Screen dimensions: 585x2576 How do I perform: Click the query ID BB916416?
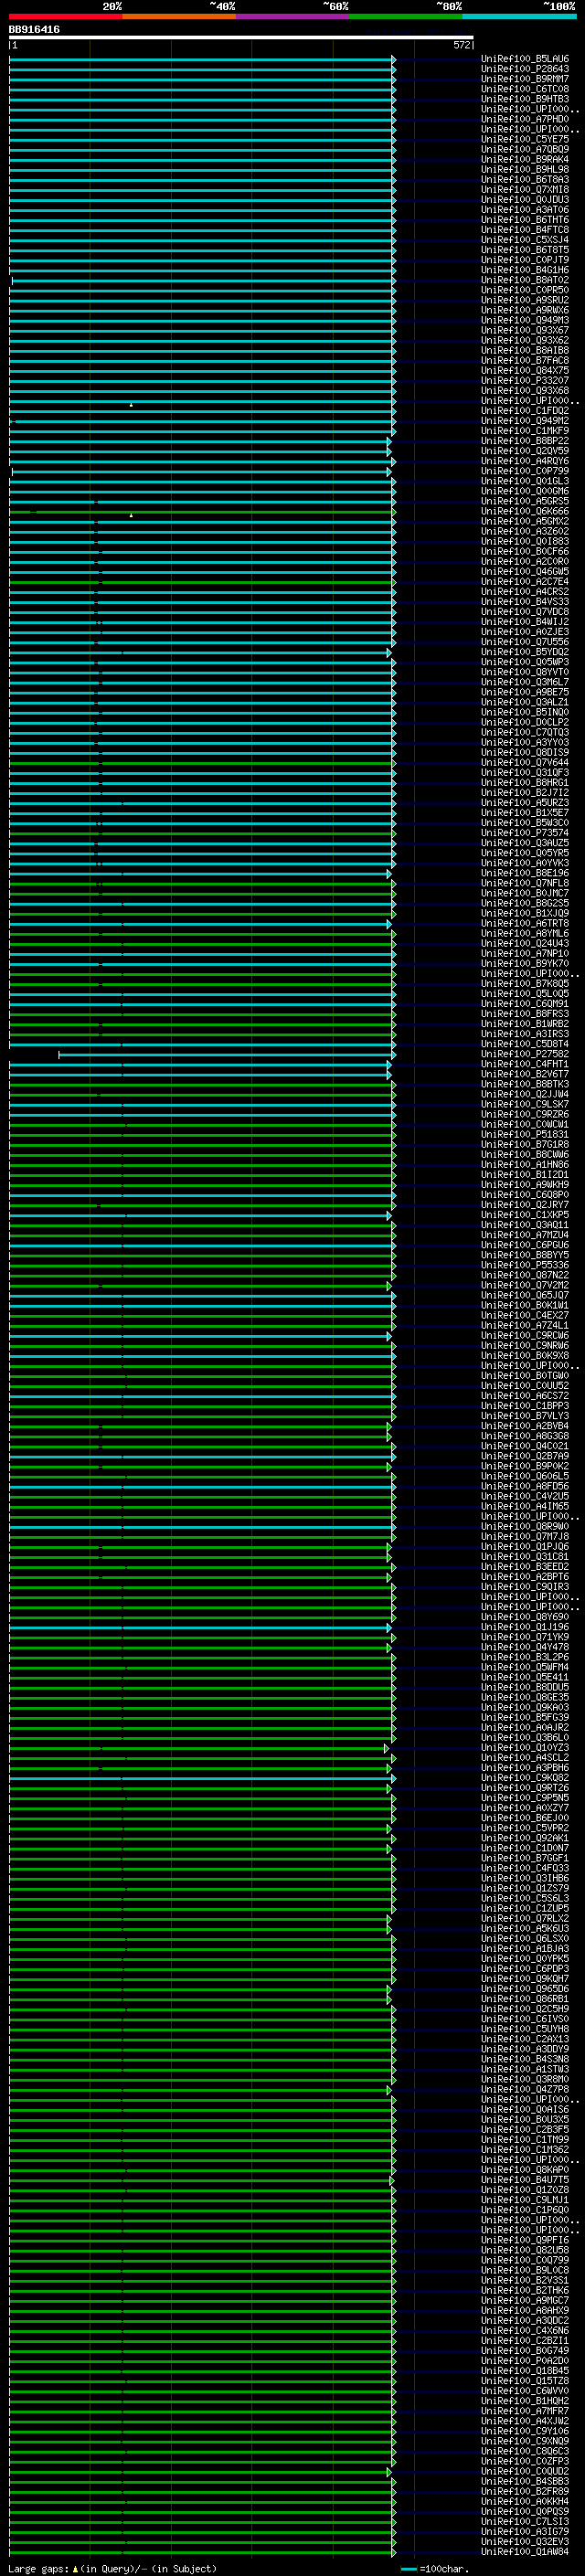[x=34, y=30]
